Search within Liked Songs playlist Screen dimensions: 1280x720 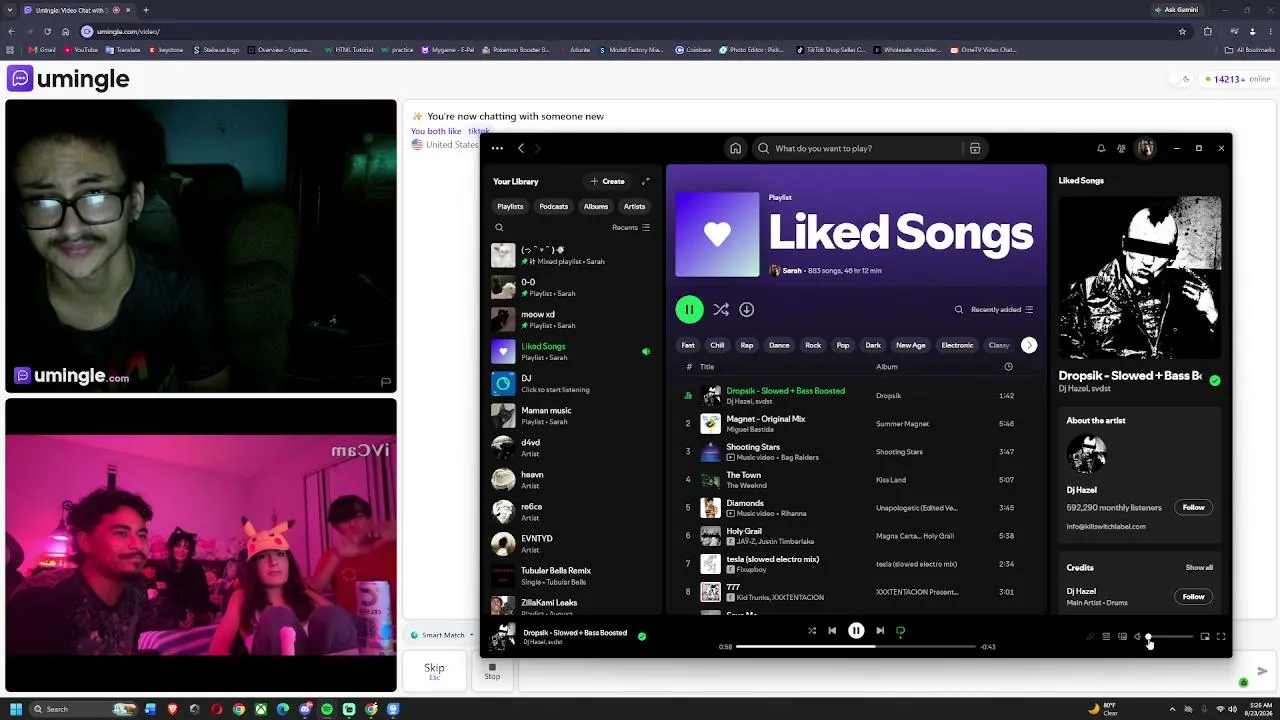point(958,310)
